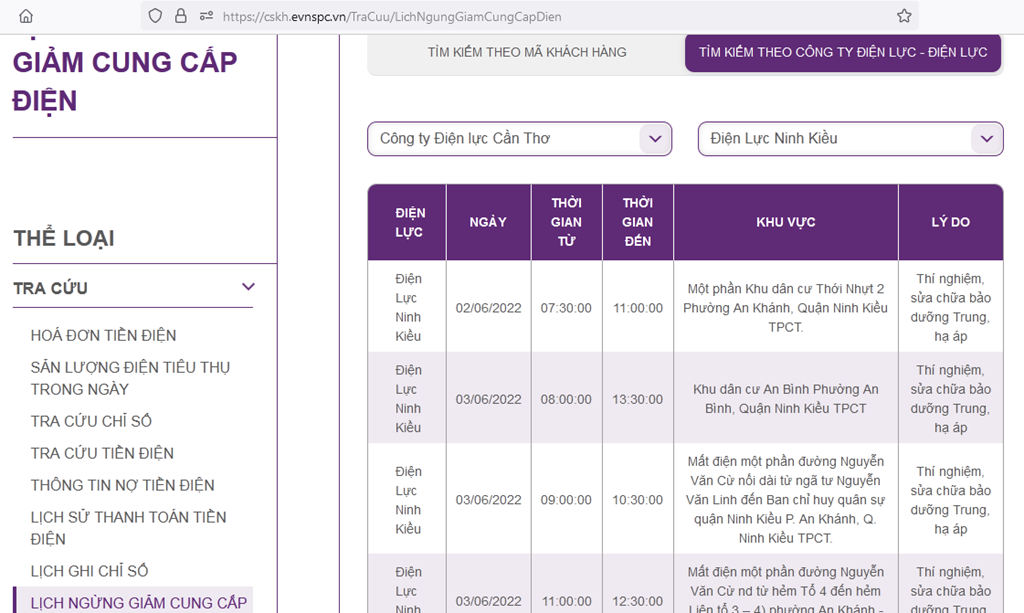Open the Công ty Điện lực Cần Thơ dropdown

pyautogui.click(x=520, y=139)
